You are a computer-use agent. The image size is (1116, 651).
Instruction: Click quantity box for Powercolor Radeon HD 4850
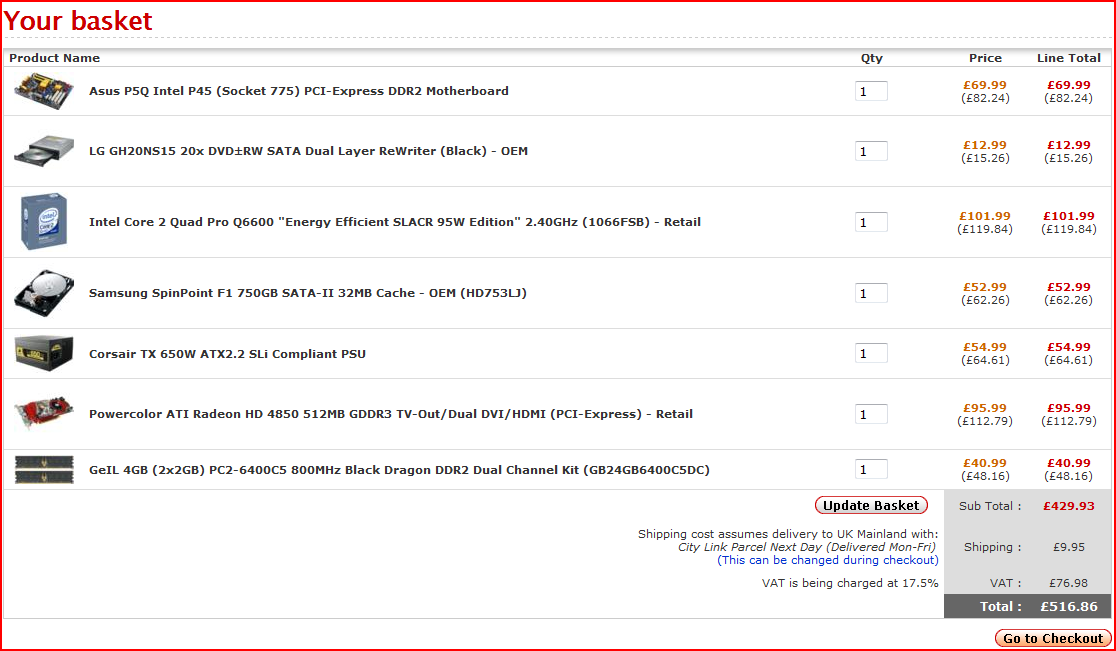click(871, 414)
